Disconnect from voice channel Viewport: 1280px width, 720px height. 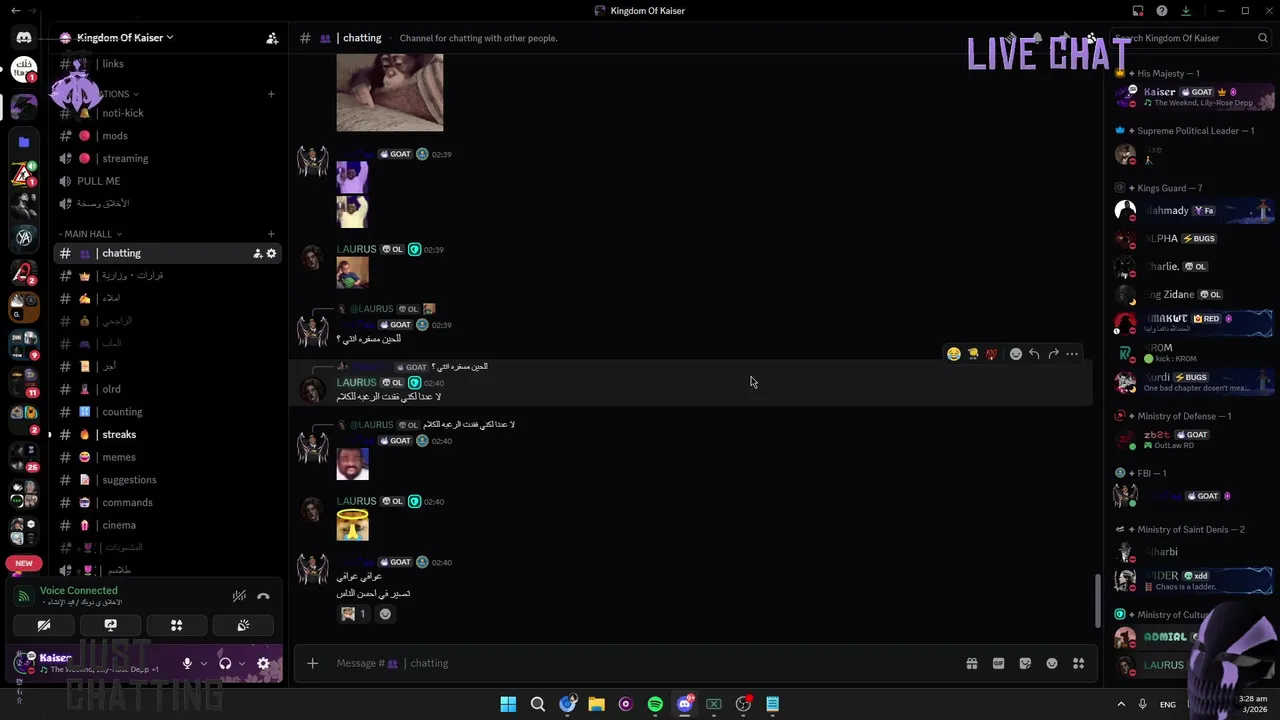coord(263,596)
